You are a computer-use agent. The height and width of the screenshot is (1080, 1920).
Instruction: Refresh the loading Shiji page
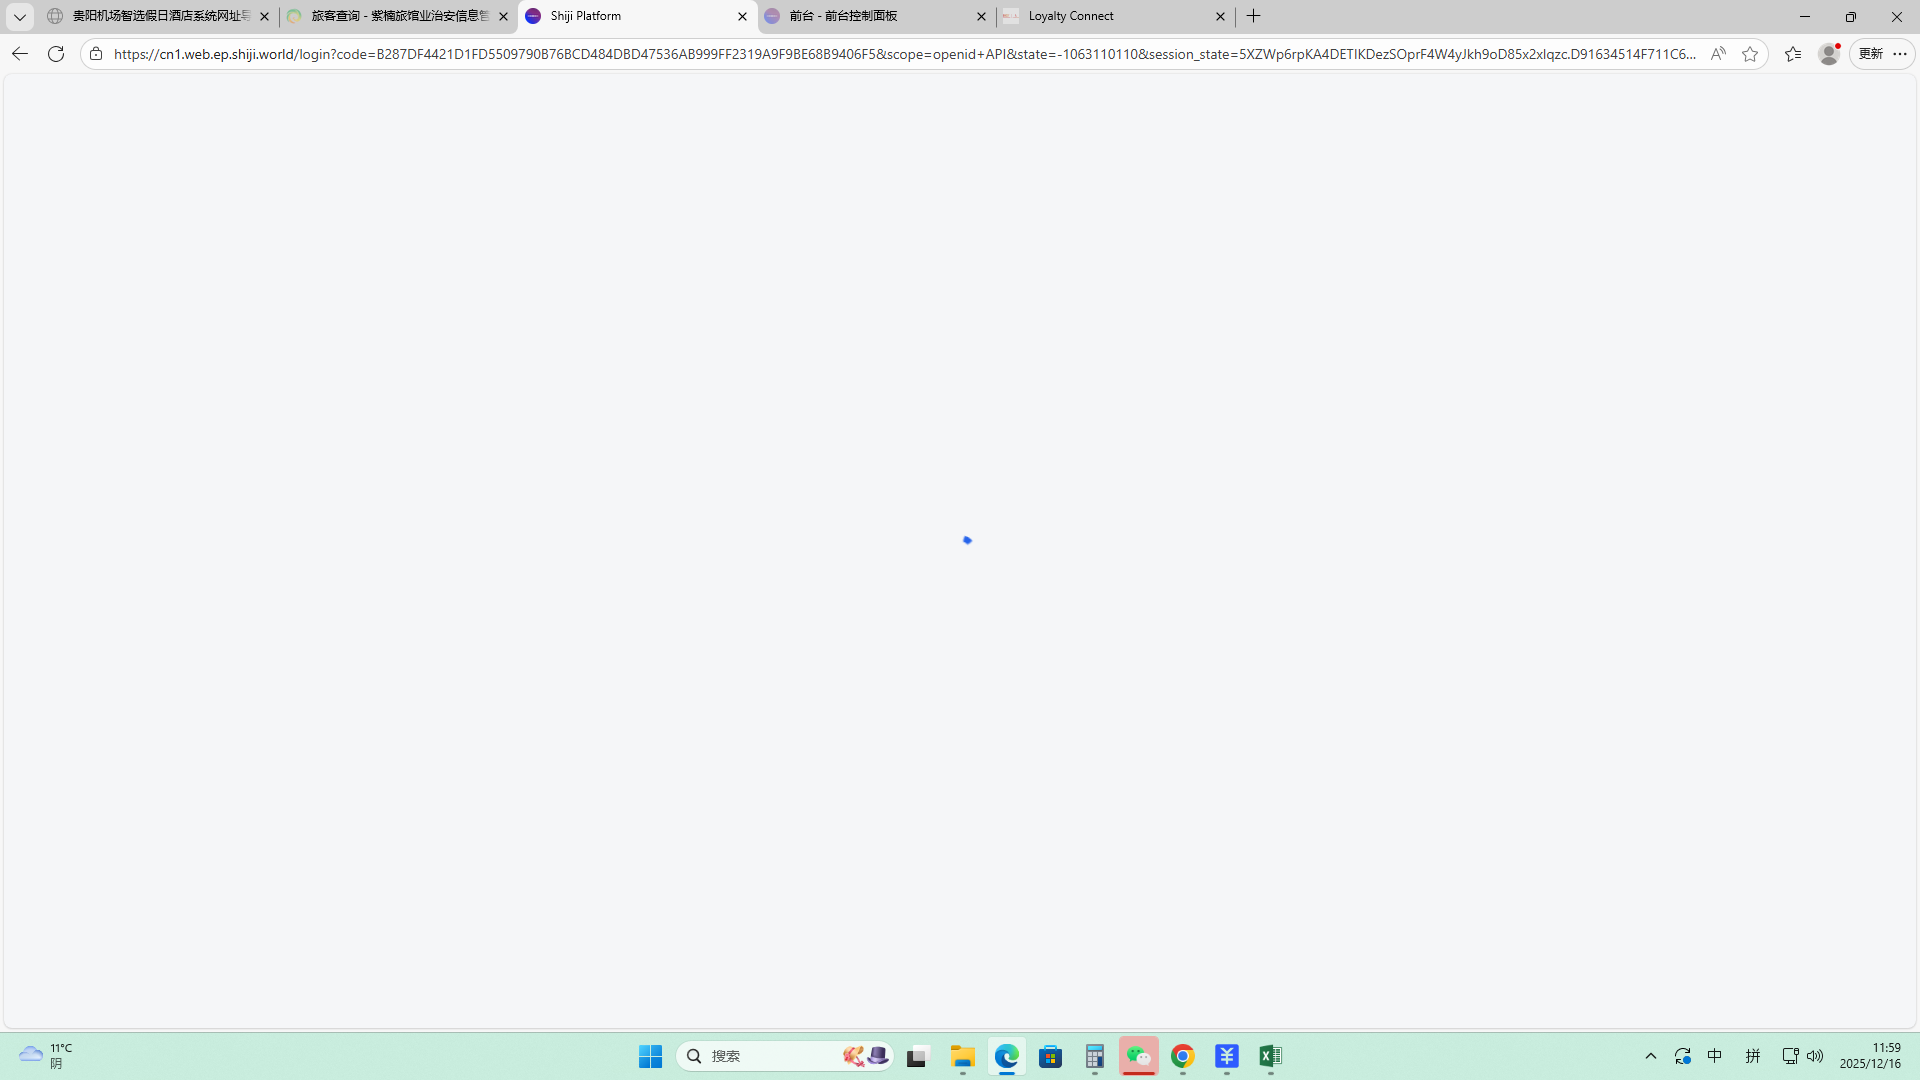pos(56,54)
